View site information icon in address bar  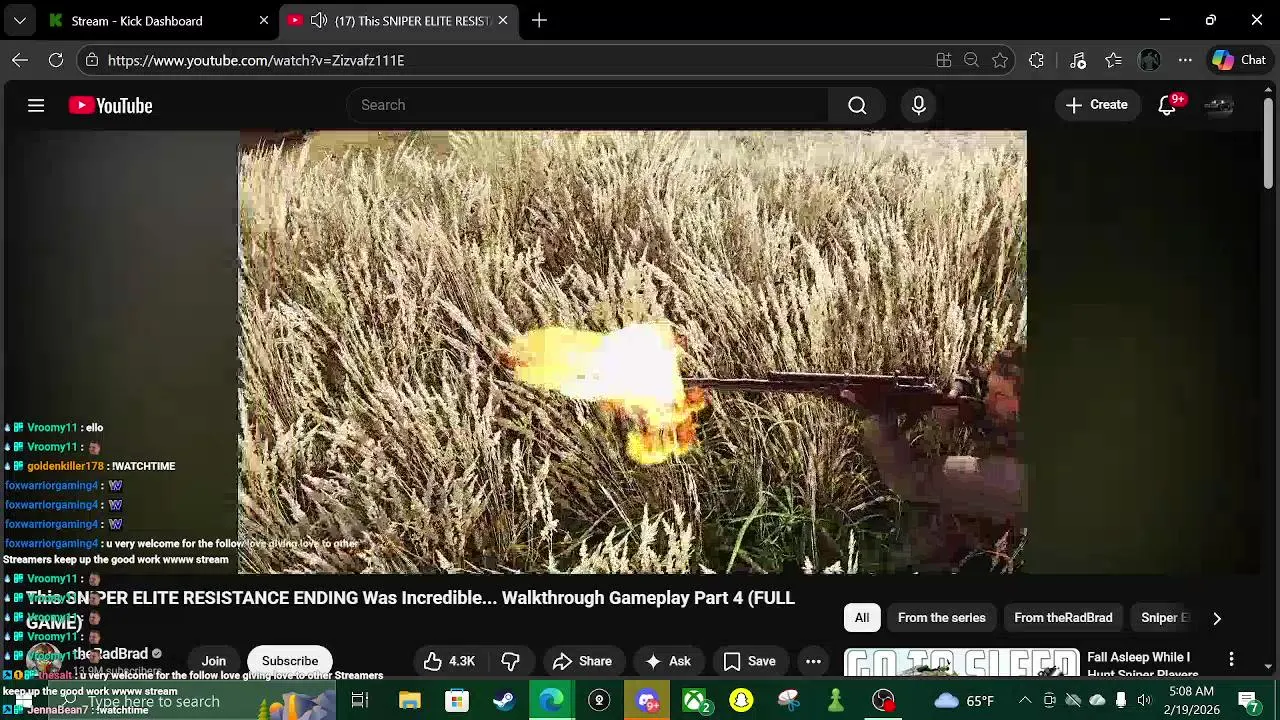[x=92, y=60]
